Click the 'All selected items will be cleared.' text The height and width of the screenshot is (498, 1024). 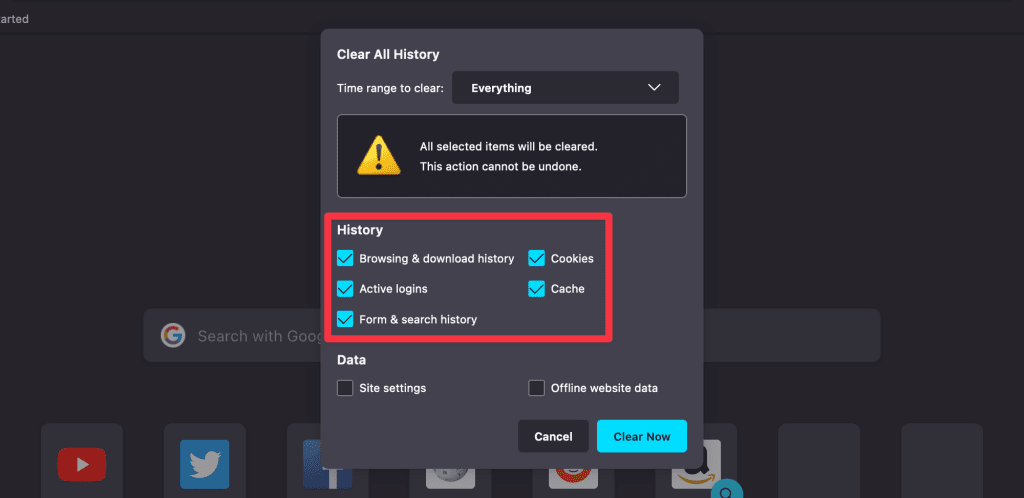(x=508, y=147)
